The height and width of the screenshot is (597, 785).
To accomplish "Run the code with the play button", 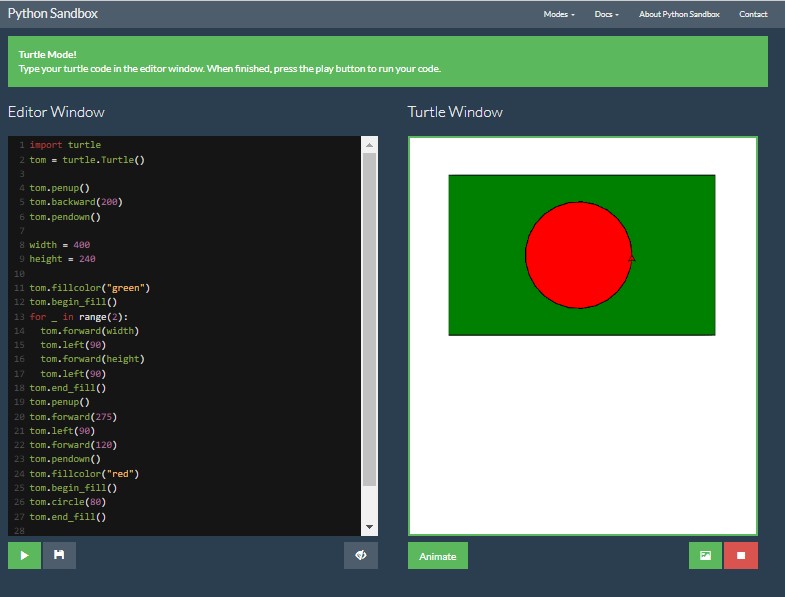I will pyautogui.click(x=24, y=555).
